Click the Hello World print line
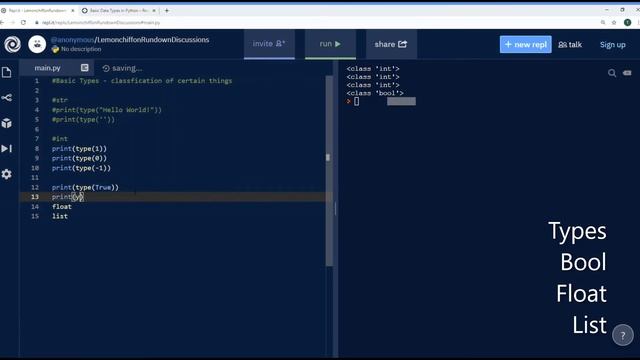This screenshot has width=640, height=360. point(107,110)
